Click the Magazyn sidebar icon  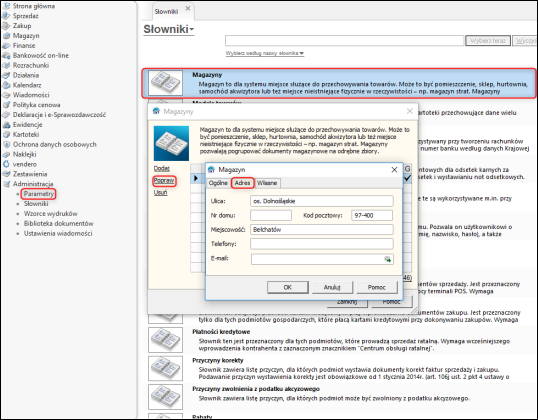coord(6,36)
